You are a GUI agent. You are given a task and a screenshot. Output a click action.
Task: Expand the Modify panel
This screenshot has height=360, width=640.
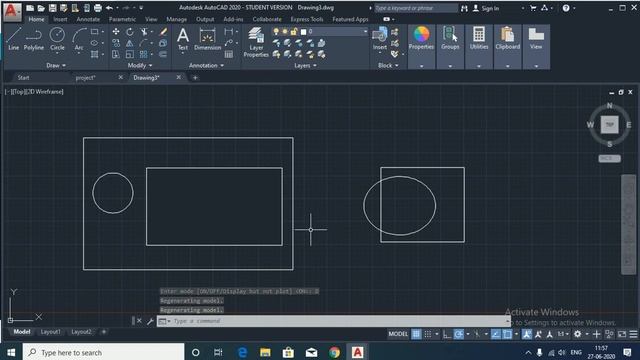click(140, 65)
